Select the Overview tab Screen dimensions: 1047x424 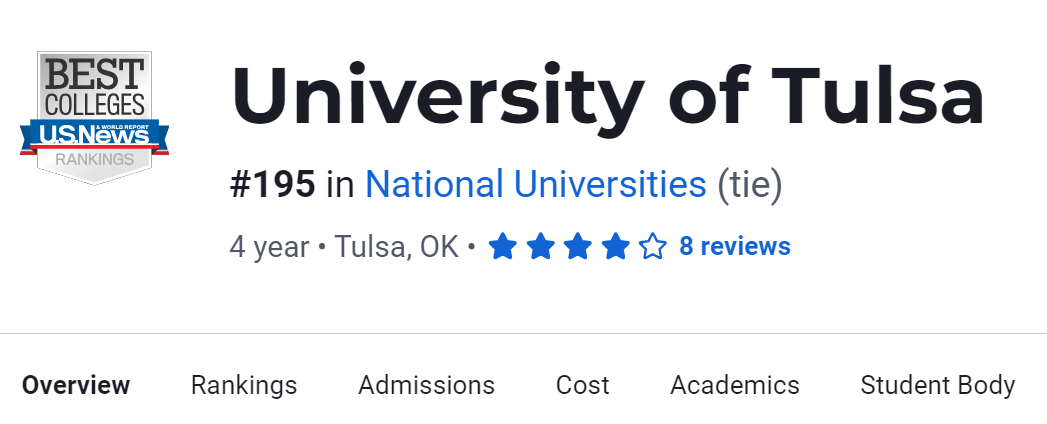click(x=76, y=385)
